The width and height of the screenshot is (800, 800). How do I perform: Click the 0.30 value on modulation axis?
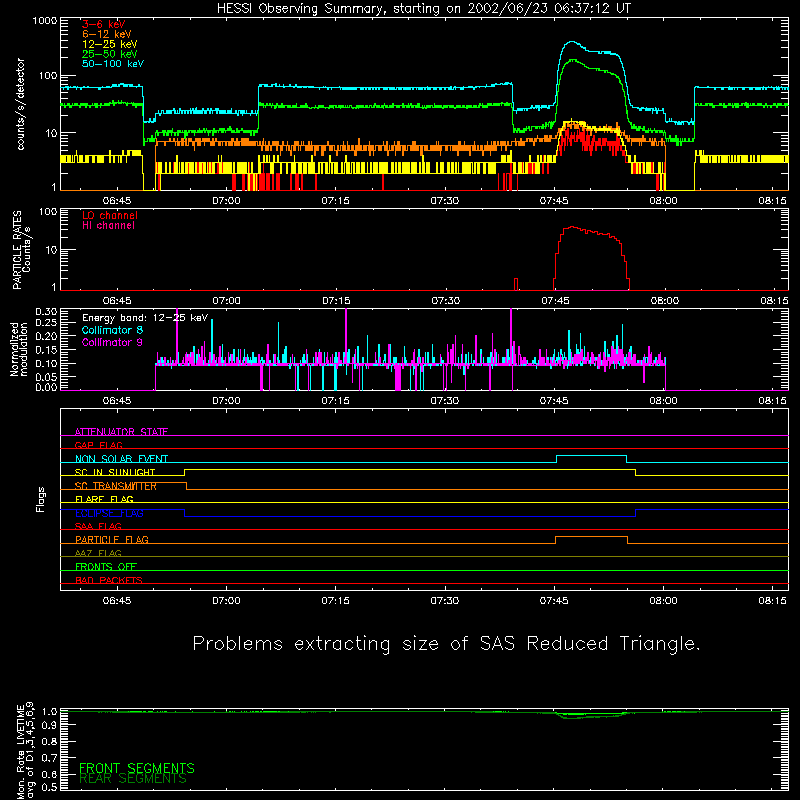[x=46, y=311]
